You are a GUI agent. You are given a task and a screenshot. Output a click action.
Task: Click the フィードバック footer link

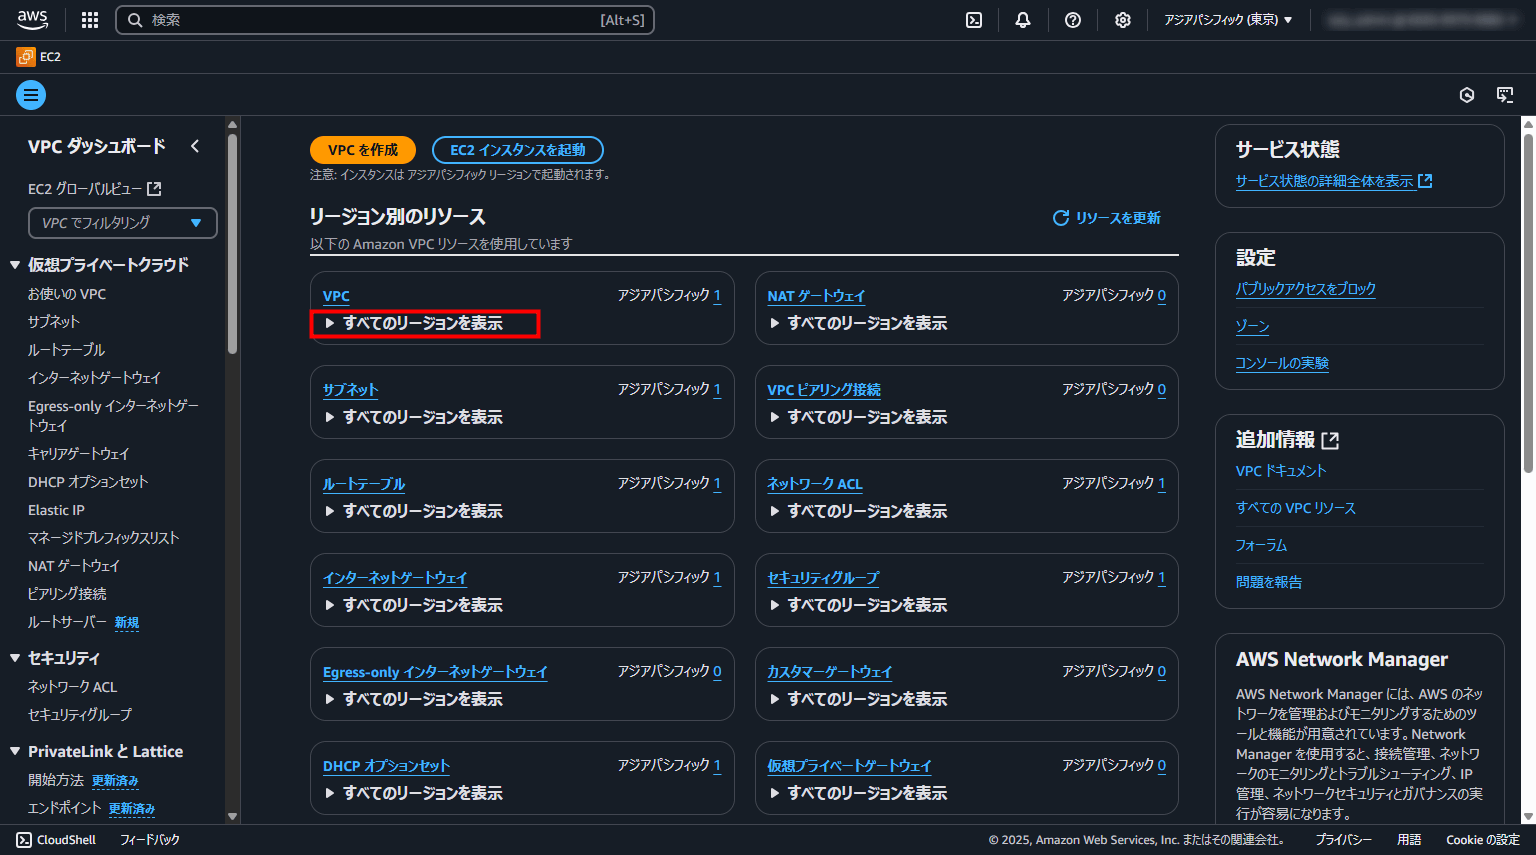click(x=150, y=840)
